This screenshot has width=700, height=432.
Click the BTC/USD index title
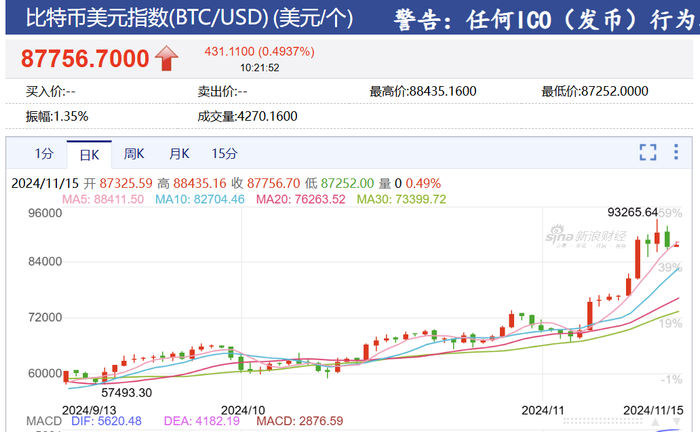point(189,19)
